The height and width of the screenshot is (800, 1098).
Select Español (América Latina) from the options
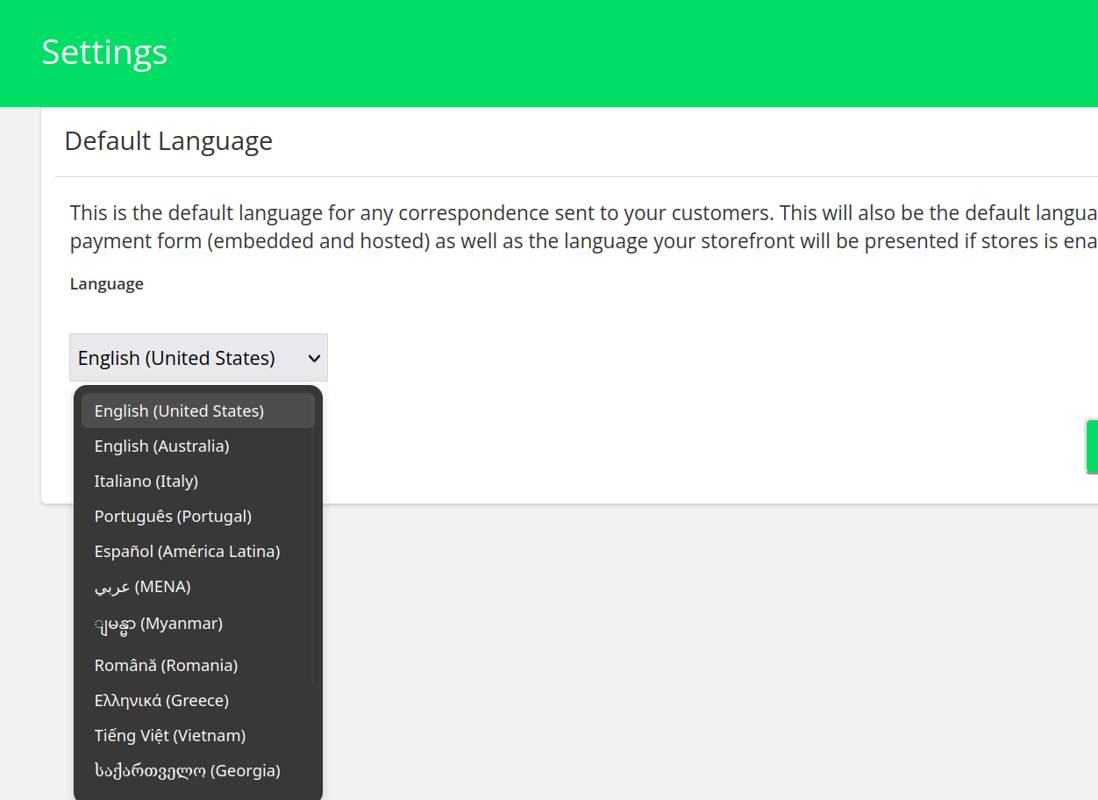click(186, 551)
